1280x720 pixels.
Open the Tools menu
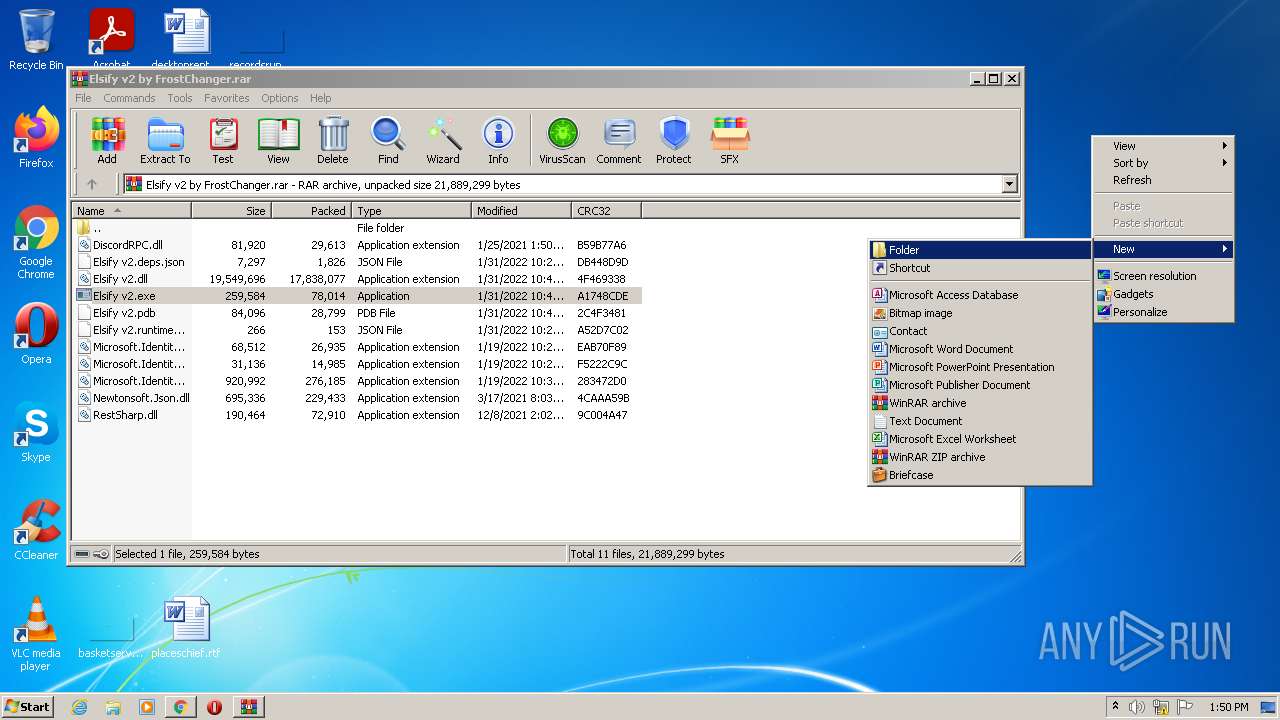point(180,98)
